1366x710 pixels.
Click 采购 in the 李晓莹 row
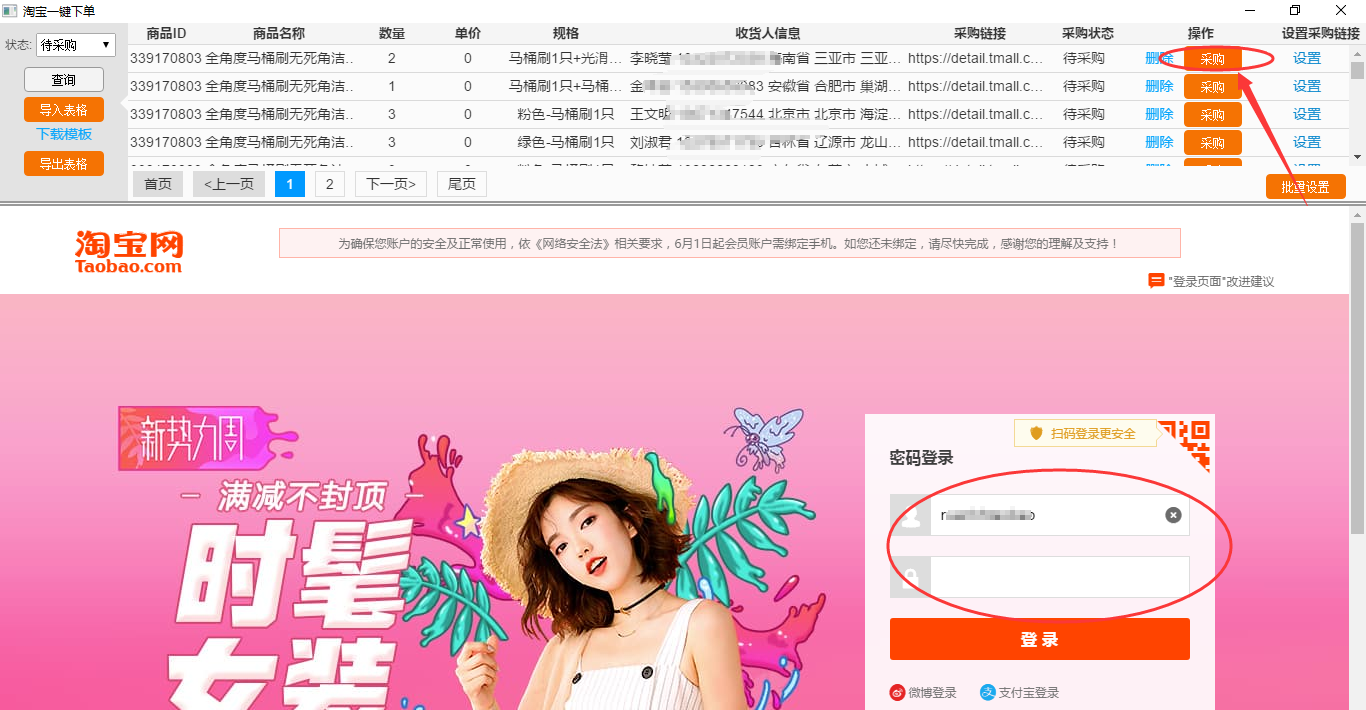coord(1213,59)
